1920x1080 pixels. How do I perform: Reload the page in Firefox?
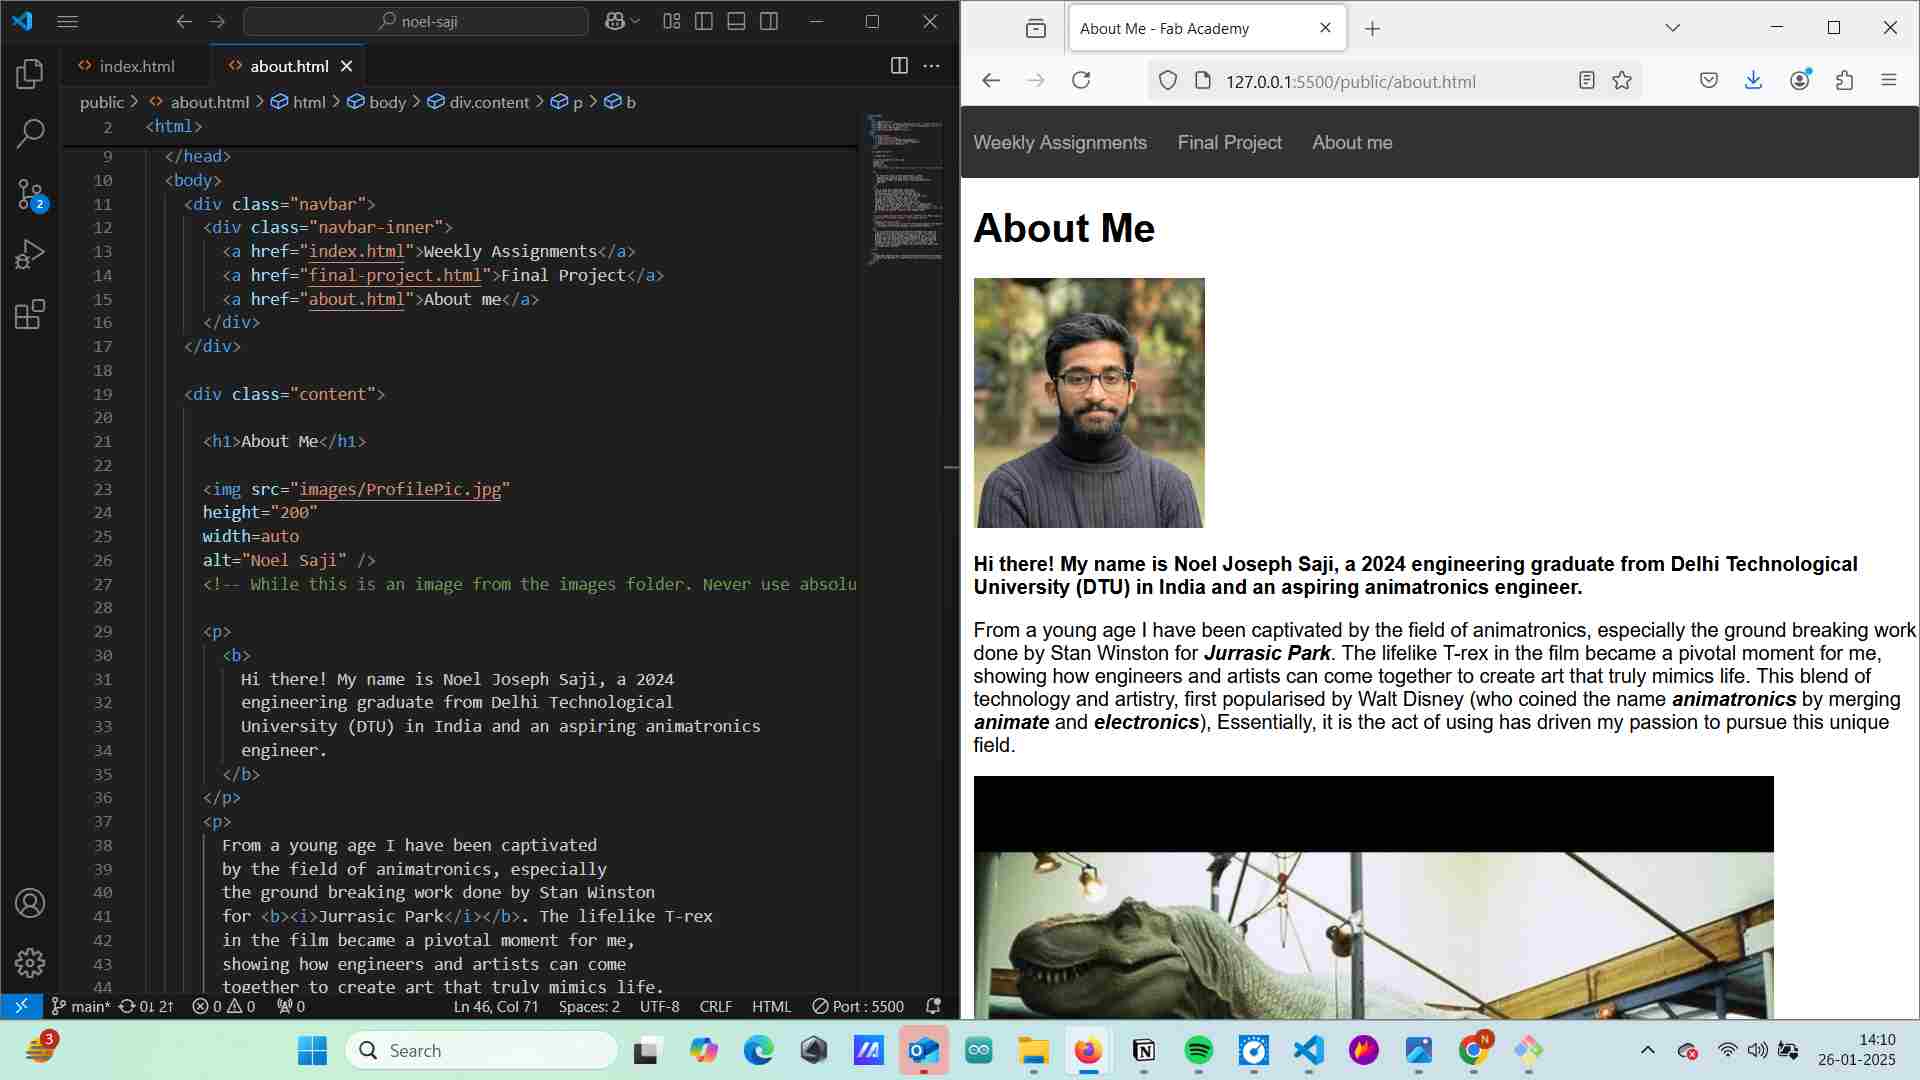pyautogui.click(x=1081, y=81)
